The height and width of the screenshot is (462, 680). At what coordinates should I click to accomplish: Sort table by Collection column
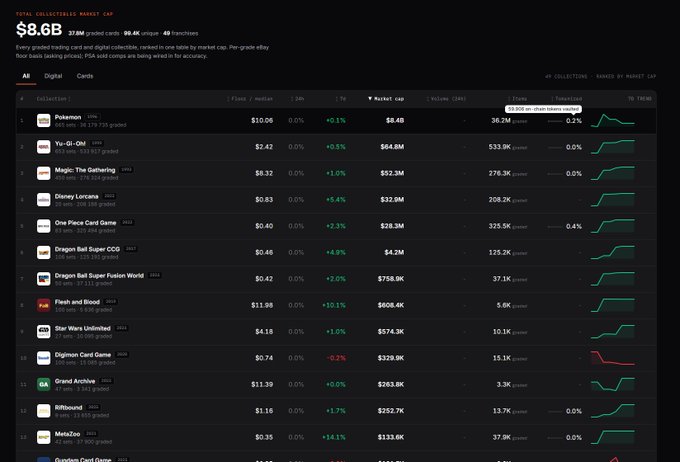[x=53, y=99]
